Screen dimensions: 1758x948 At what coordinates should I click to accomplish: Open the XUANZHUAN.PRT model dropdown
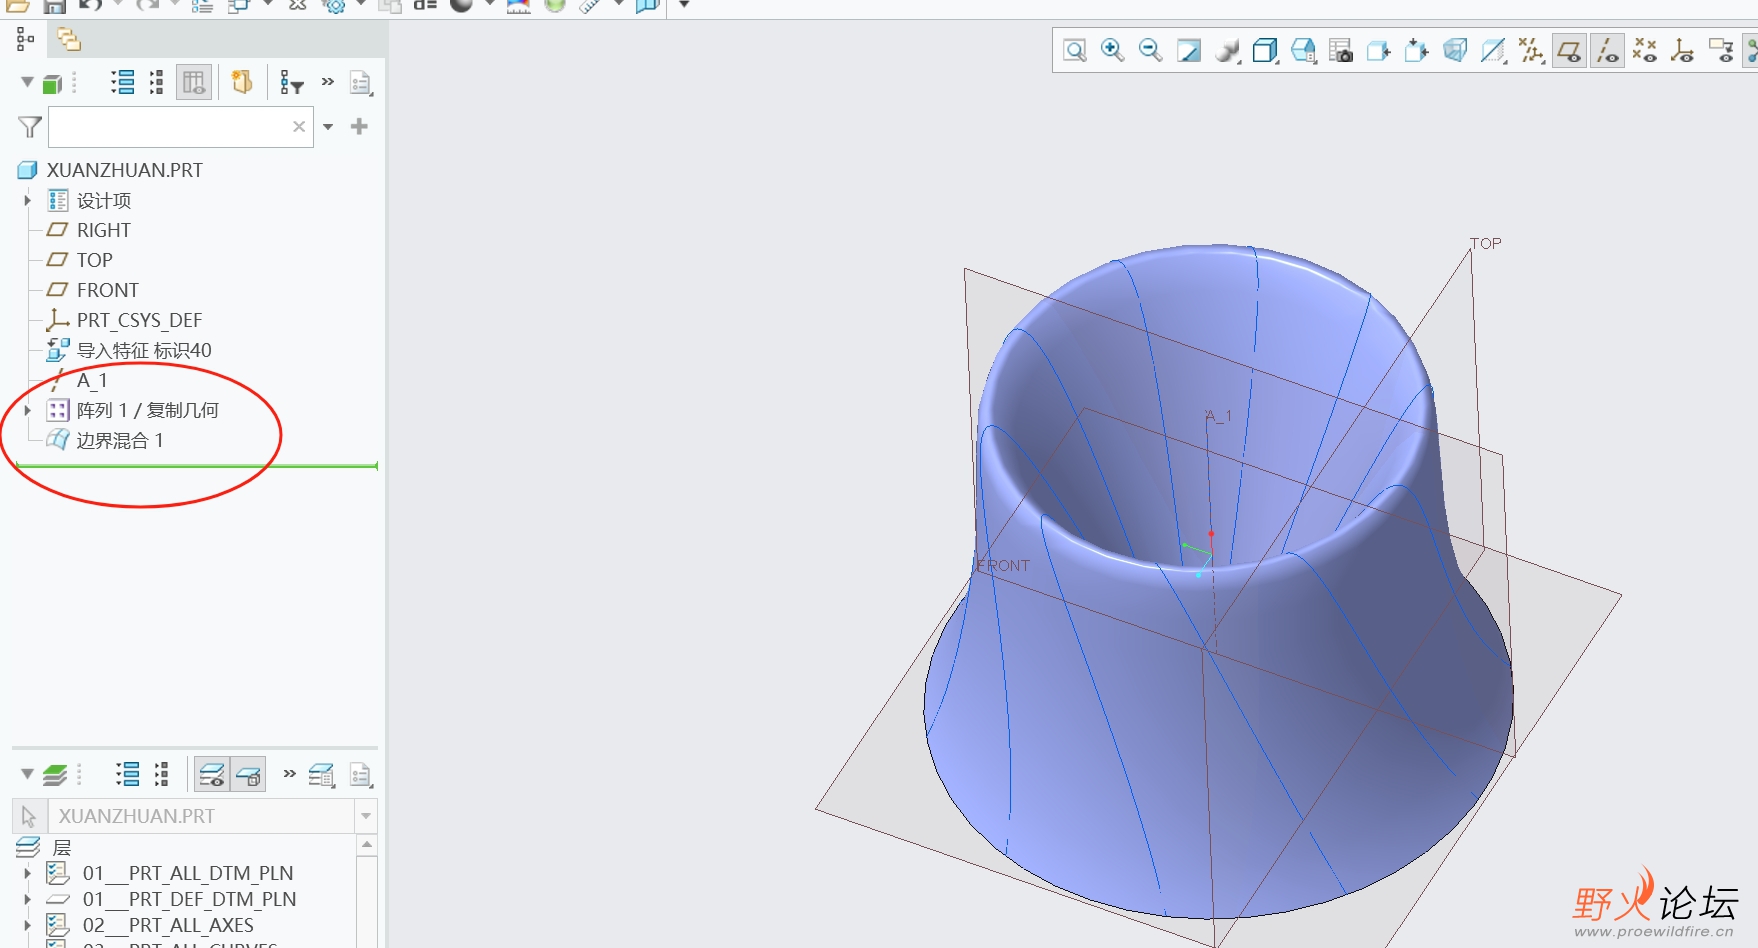tap(366, 816)
